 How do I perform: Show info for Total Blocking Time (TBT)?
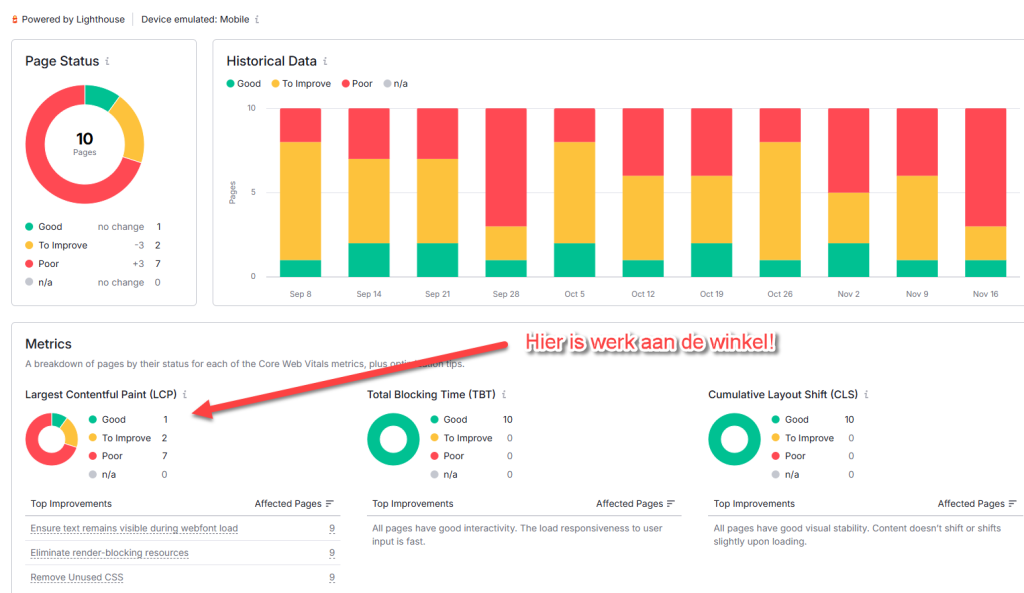point(504,394)
